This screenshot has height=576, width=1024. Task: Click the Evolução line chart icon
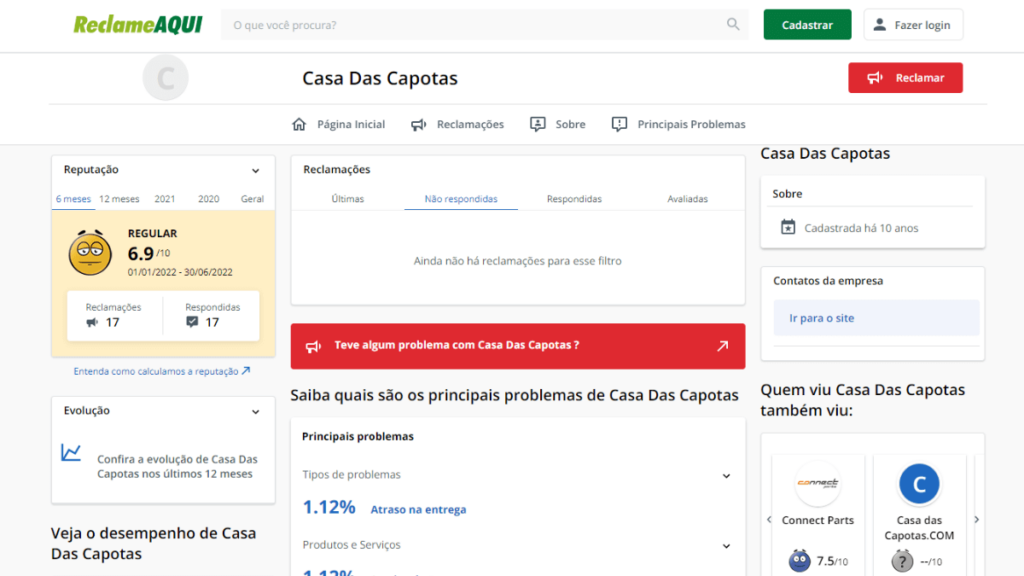click(70, 452)
